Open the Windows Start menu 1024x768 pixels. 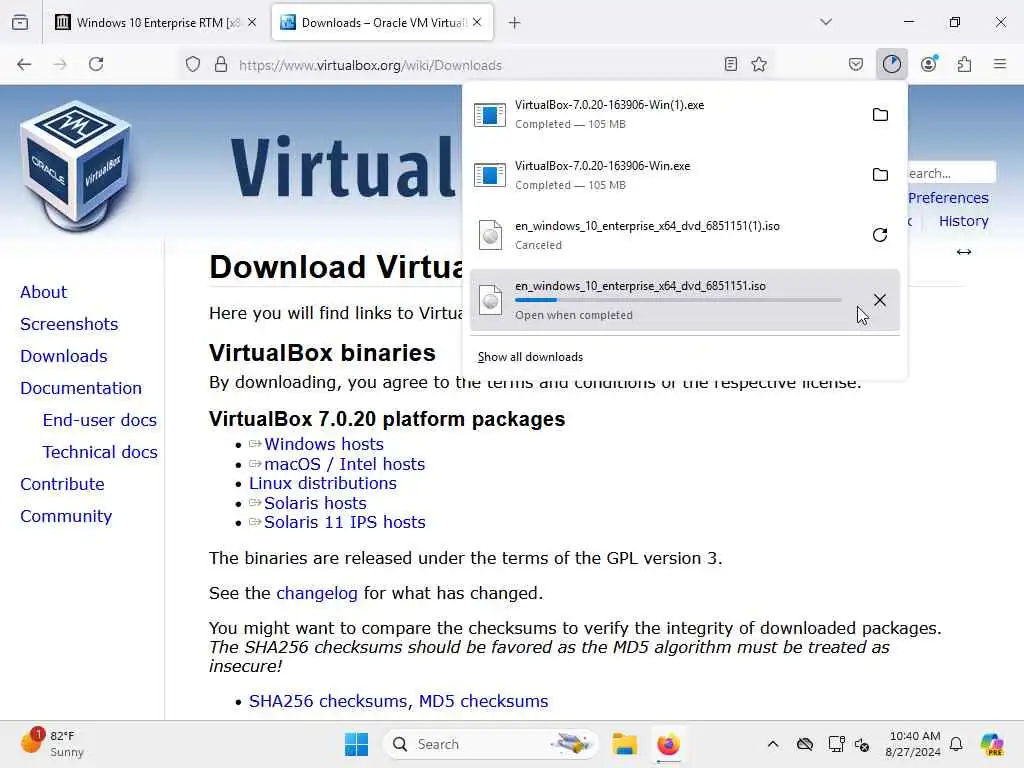357,744
